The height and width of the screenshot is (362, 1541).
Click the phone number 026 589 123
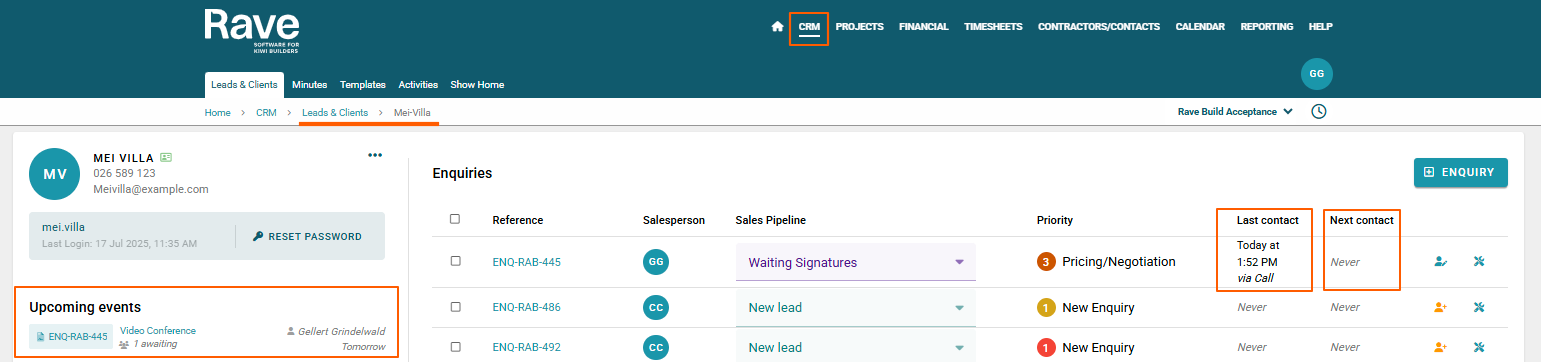click(124, 173)
